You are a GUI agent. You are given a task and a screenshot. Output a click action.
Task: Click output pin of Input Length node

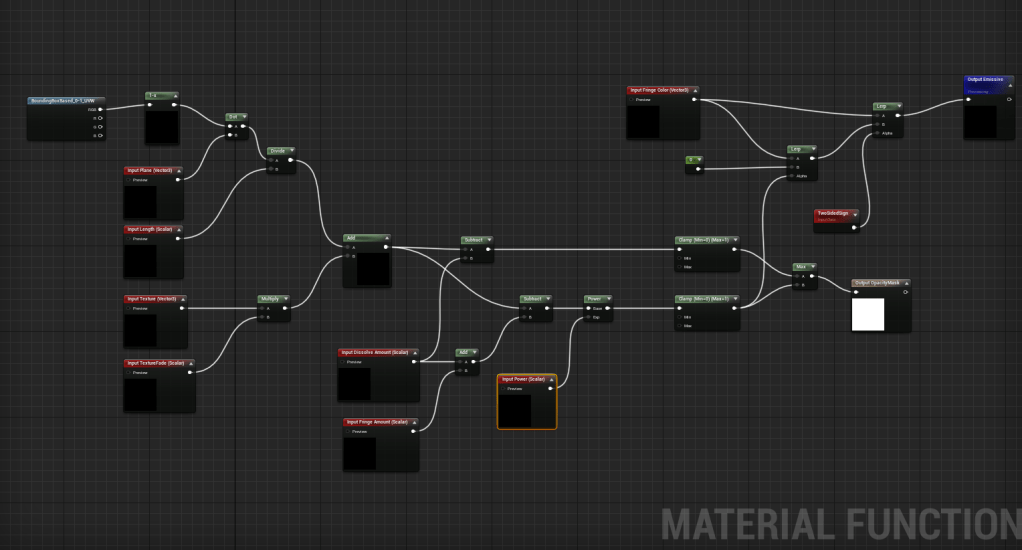pyautogui.click(x=178, y=239)
